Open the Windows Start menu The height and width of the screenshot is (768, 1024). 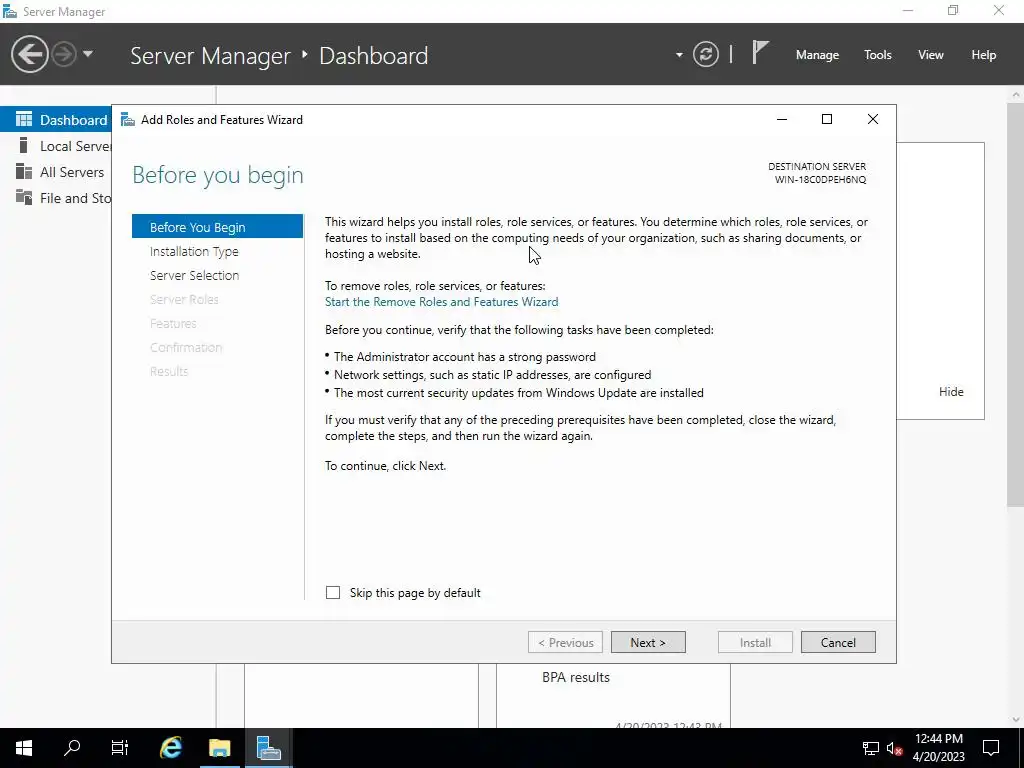point(24,748)
